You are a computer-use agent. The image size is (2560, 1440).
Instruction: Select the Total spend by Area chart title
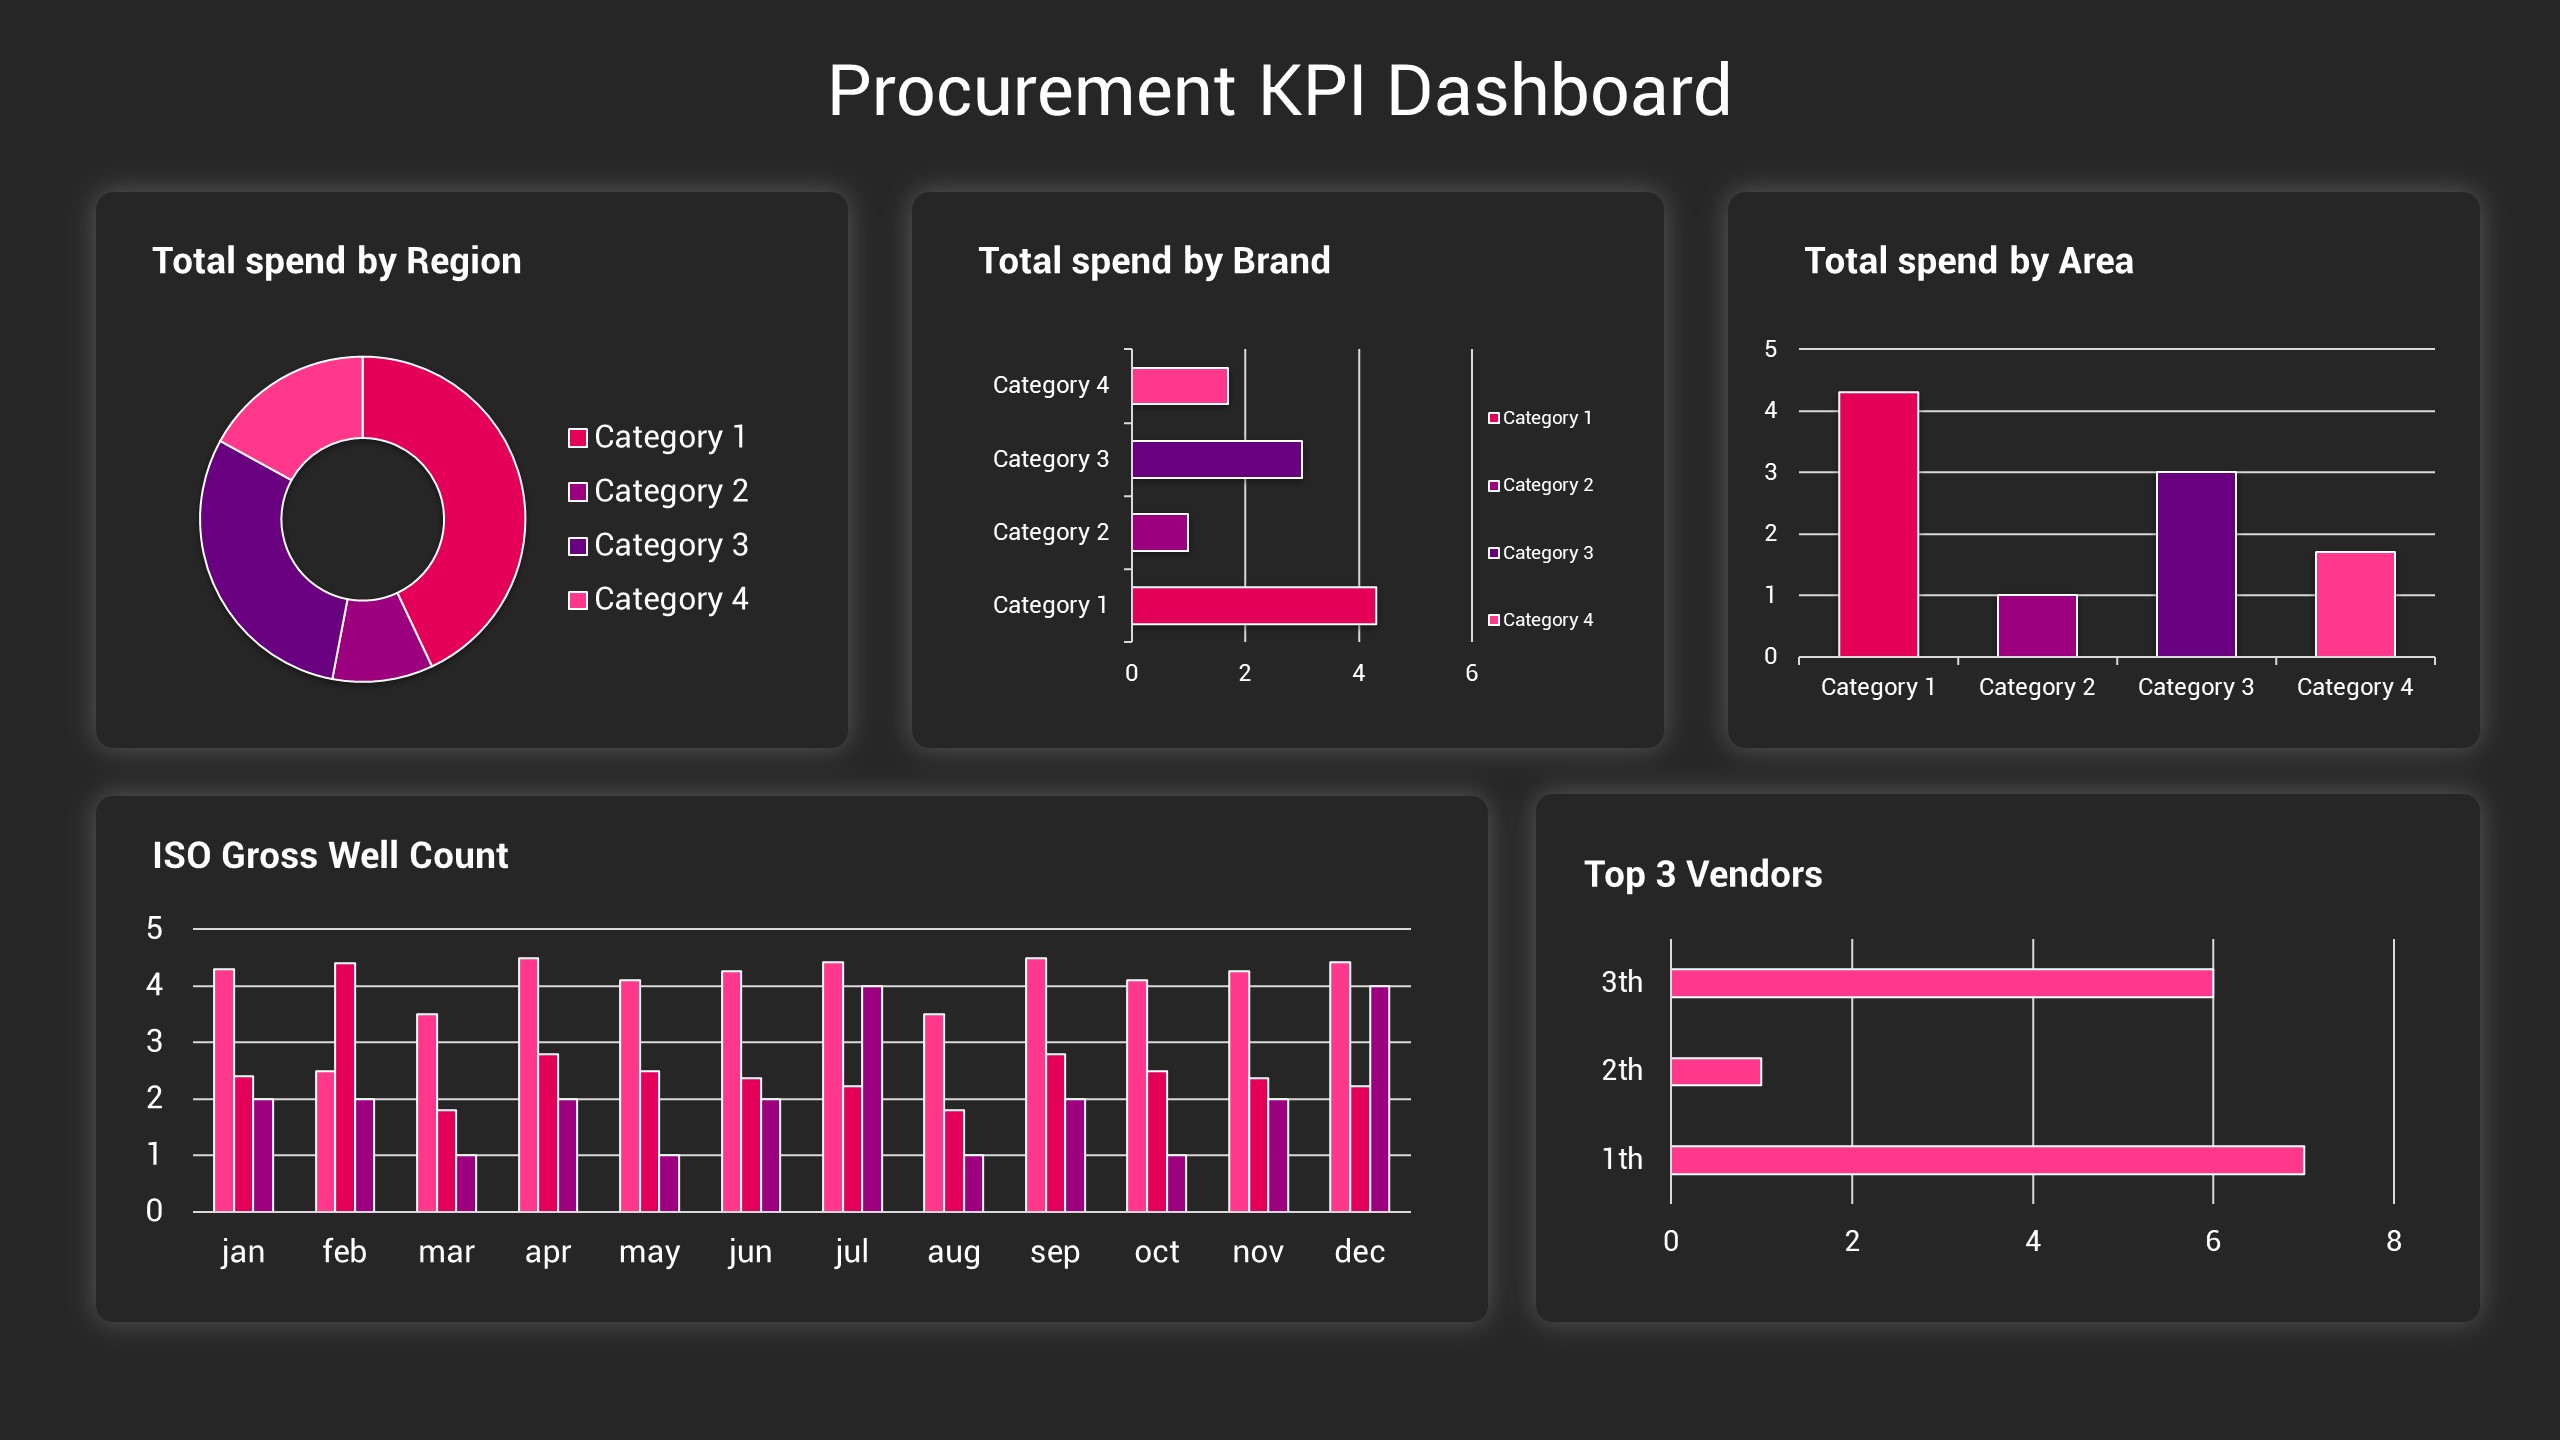pos(1969,261)
